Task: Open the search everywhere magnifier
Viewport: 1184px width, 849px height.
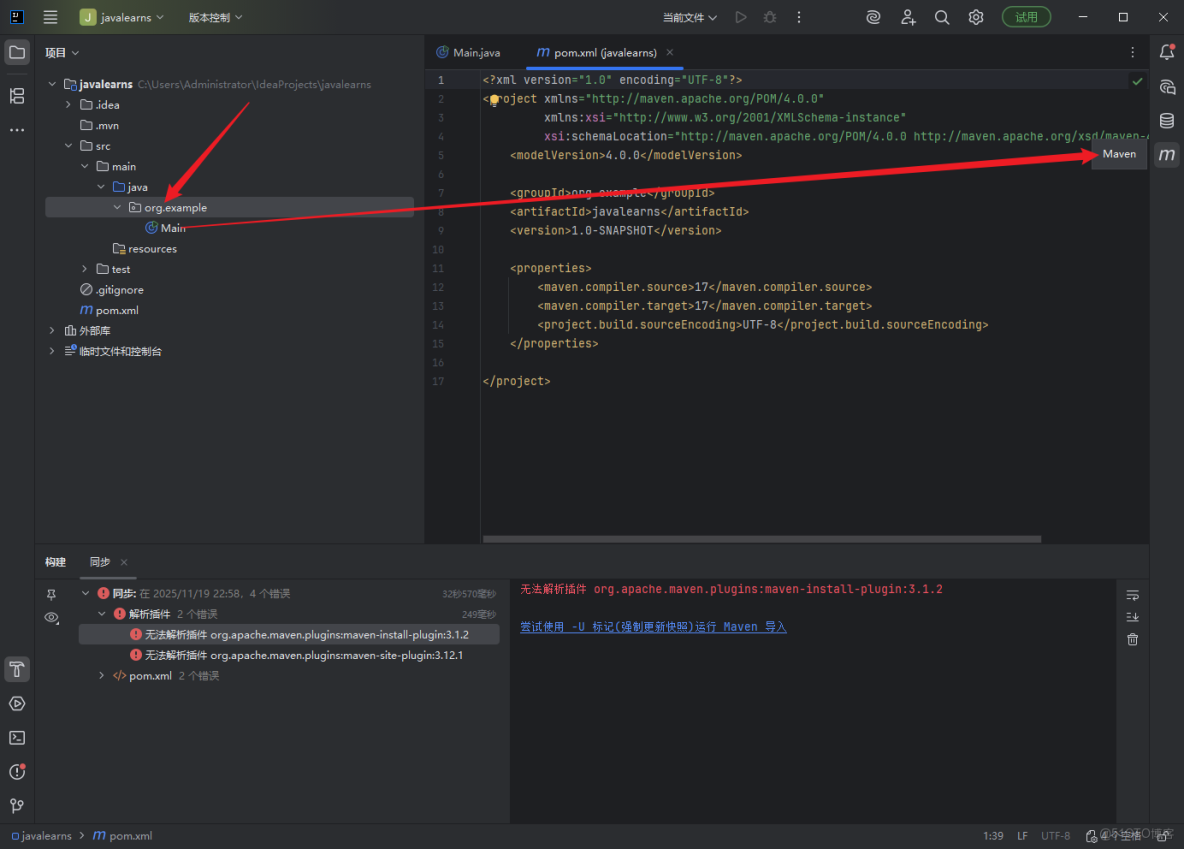Action: 941,17
